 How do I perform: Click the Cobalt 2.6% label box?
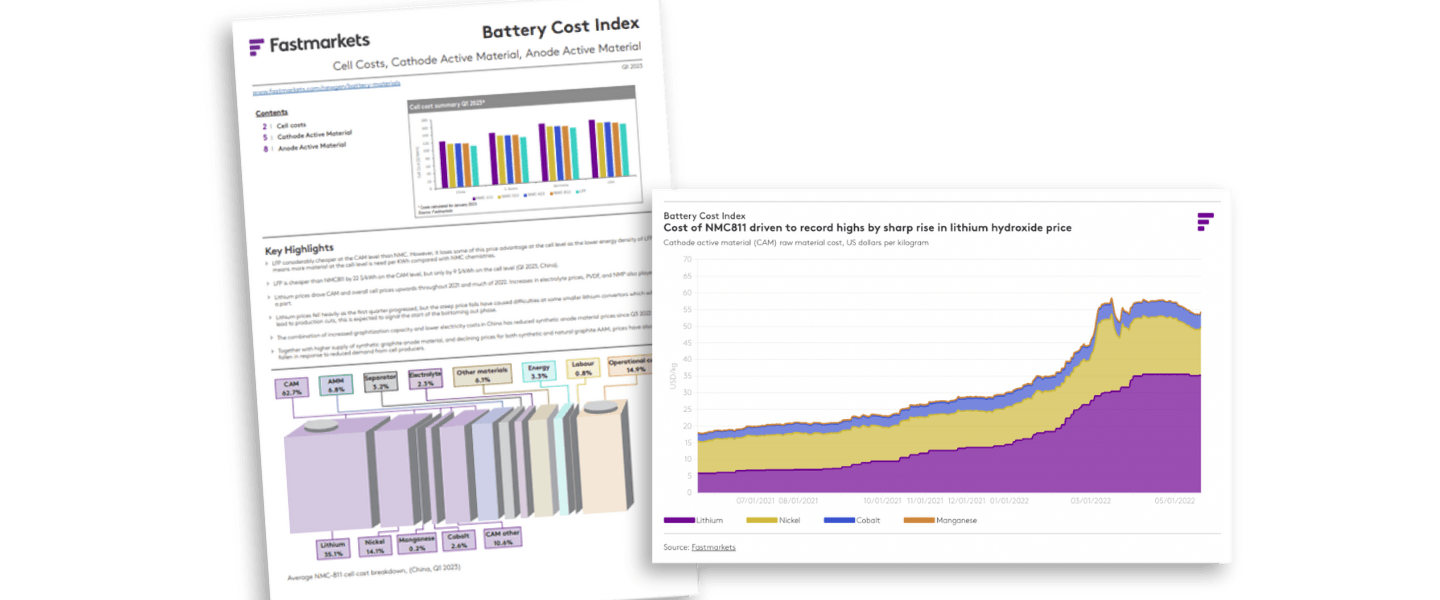[x=460, y=538]
